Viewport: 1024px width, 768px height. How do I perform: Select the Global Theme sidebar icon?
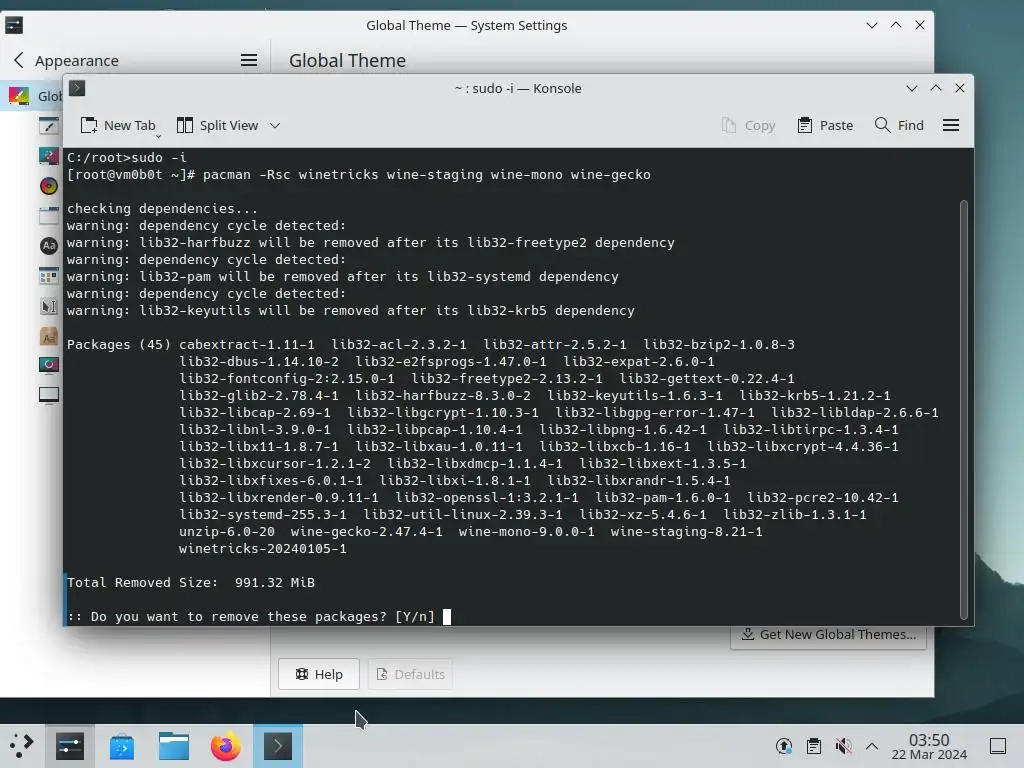click(x=19, y=96)
